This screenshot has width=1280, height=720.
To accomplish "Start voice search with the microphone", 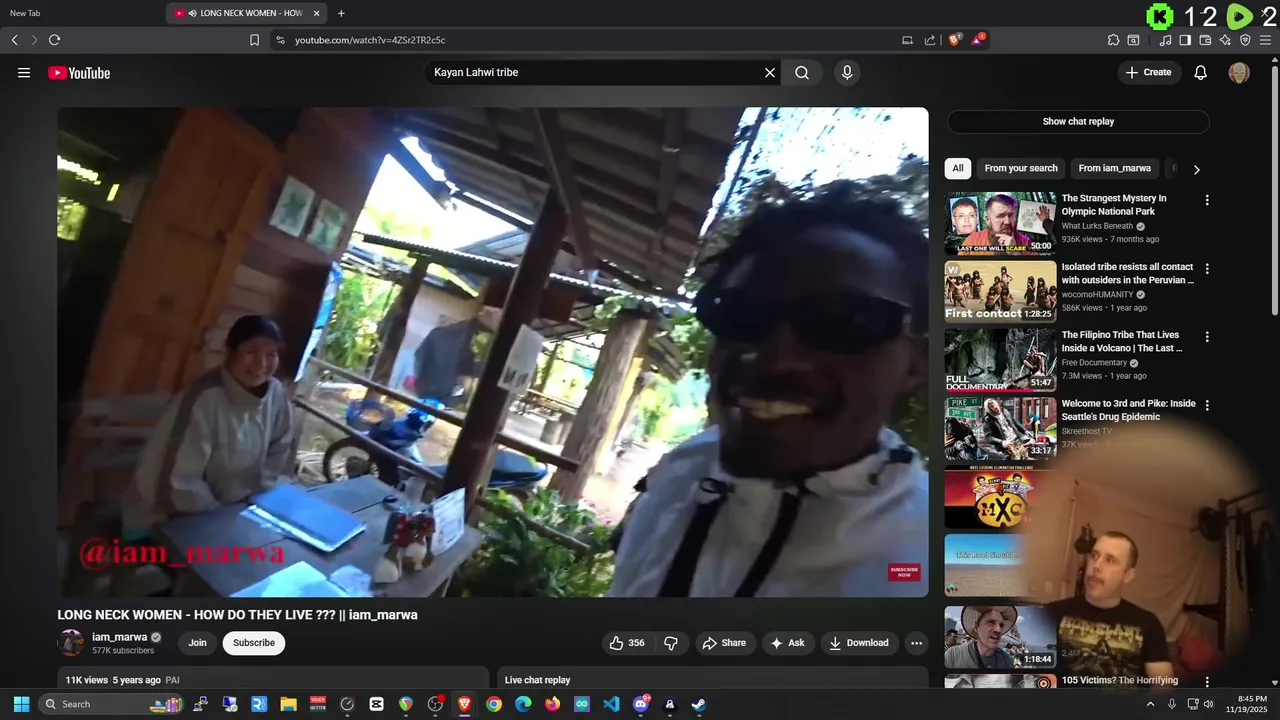I will tap(847, 72).
